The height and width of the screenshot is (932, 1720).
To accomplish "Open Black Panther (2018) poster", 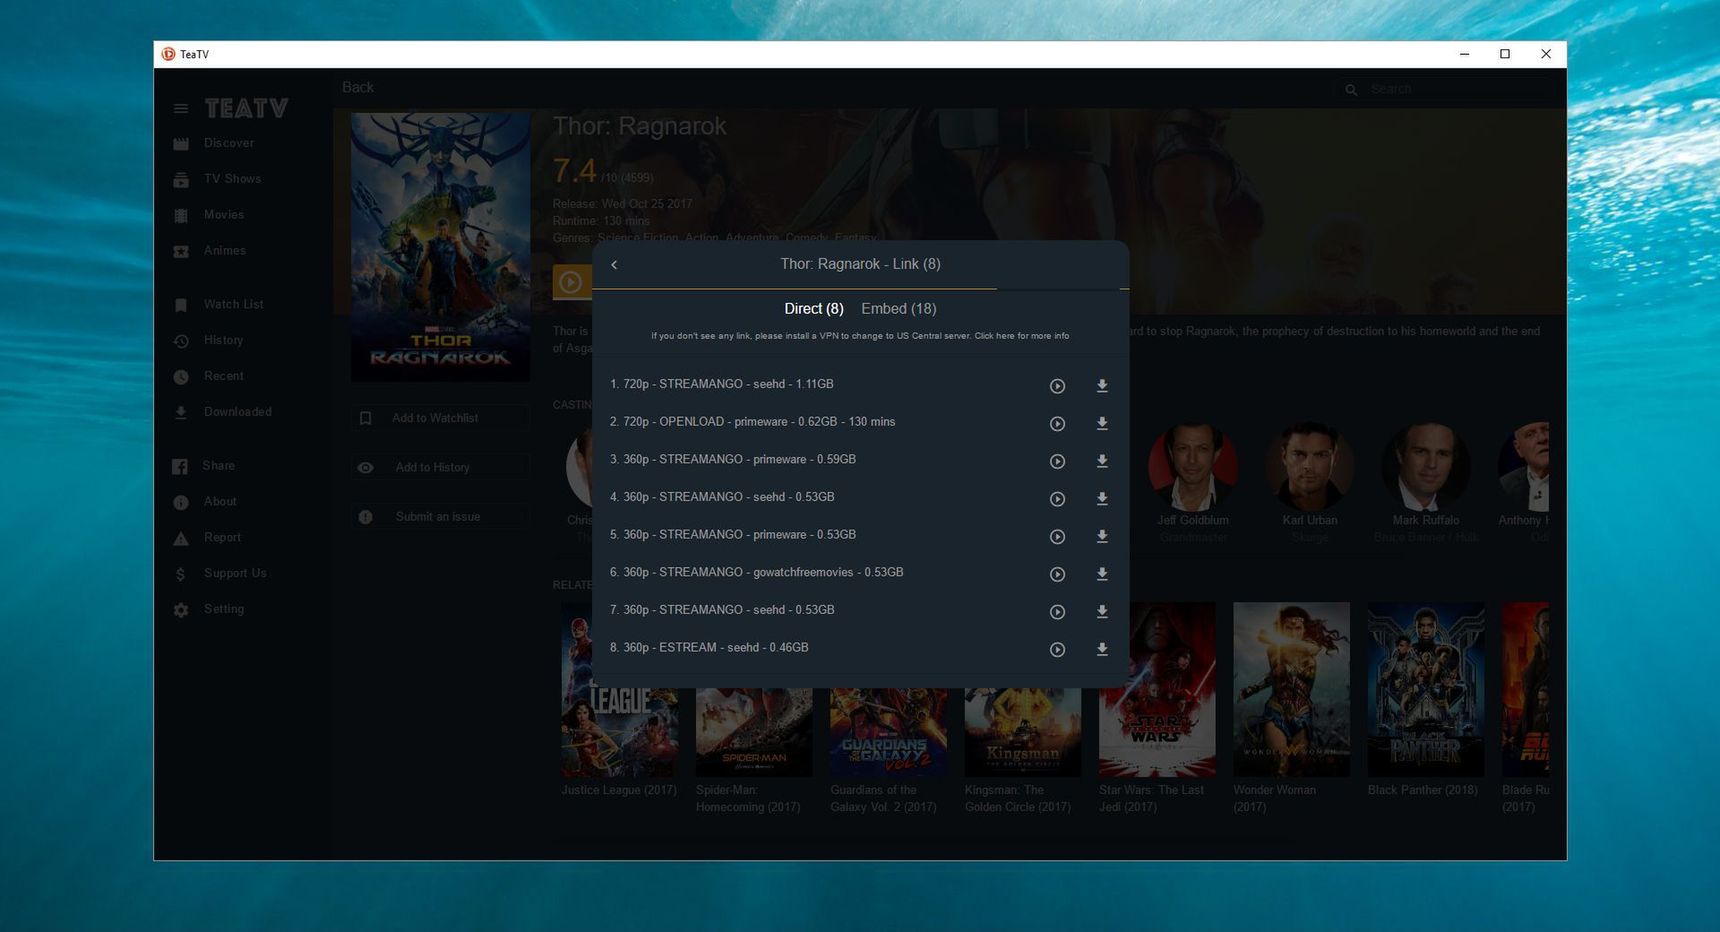I will [x=1426, y=689].
